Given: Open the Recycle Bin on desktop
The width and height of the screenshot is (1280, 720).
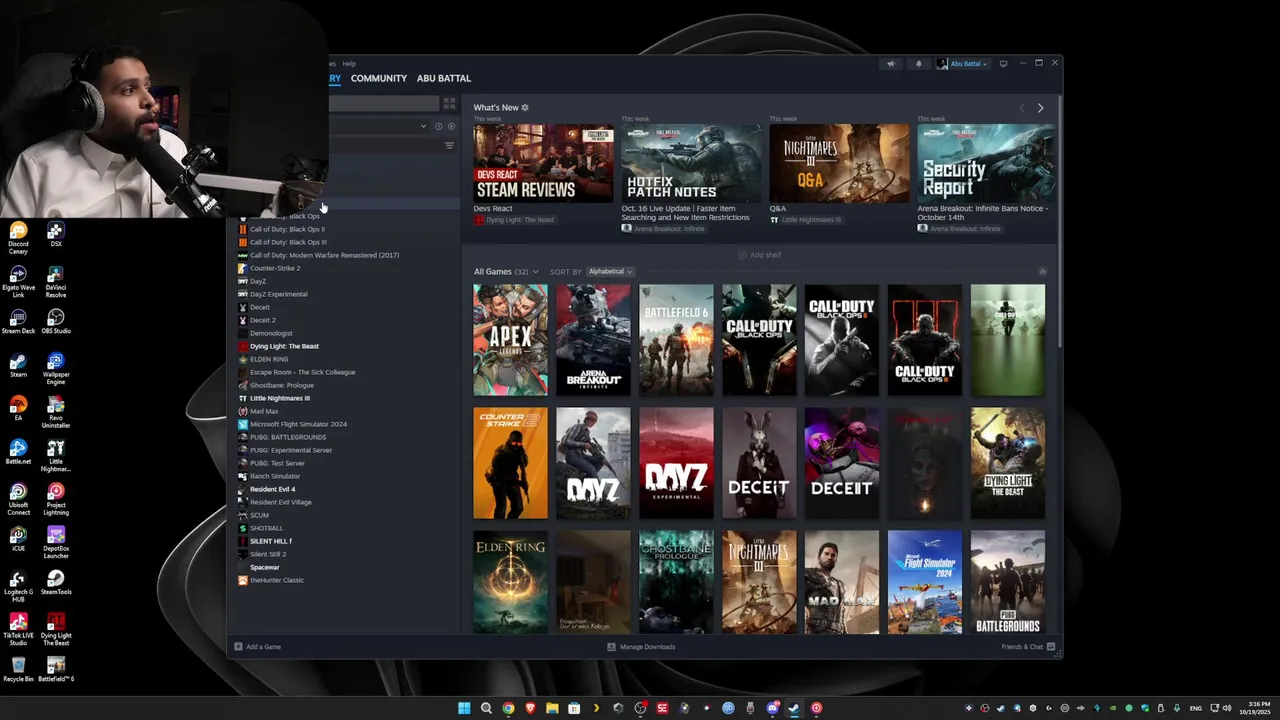Looking at the screenshot, I should tap(18, 669).
